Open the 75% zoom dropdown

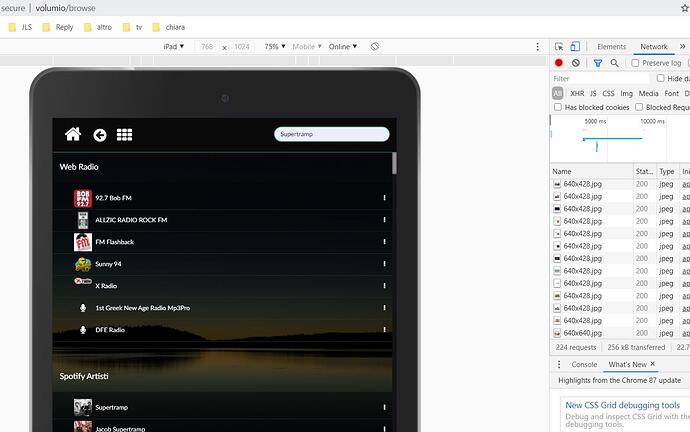pos(275,46)
